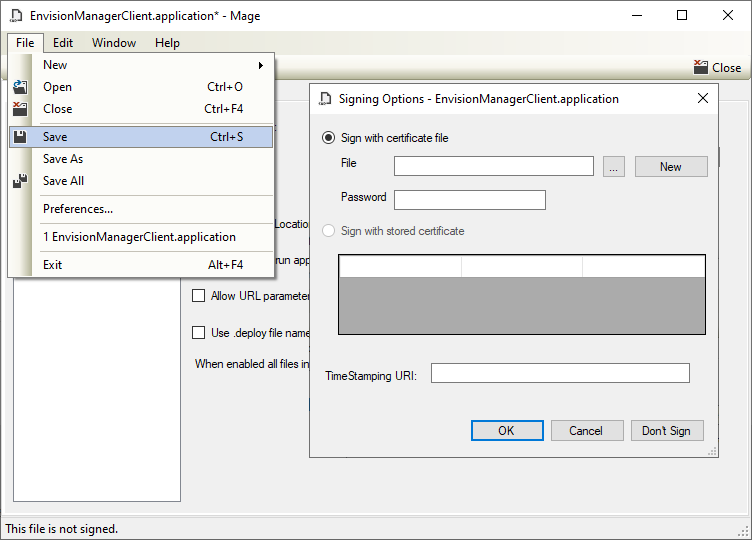752x540 pixels.
Task: Click the Save All icon in menu
Action: [x=20, y=181]
